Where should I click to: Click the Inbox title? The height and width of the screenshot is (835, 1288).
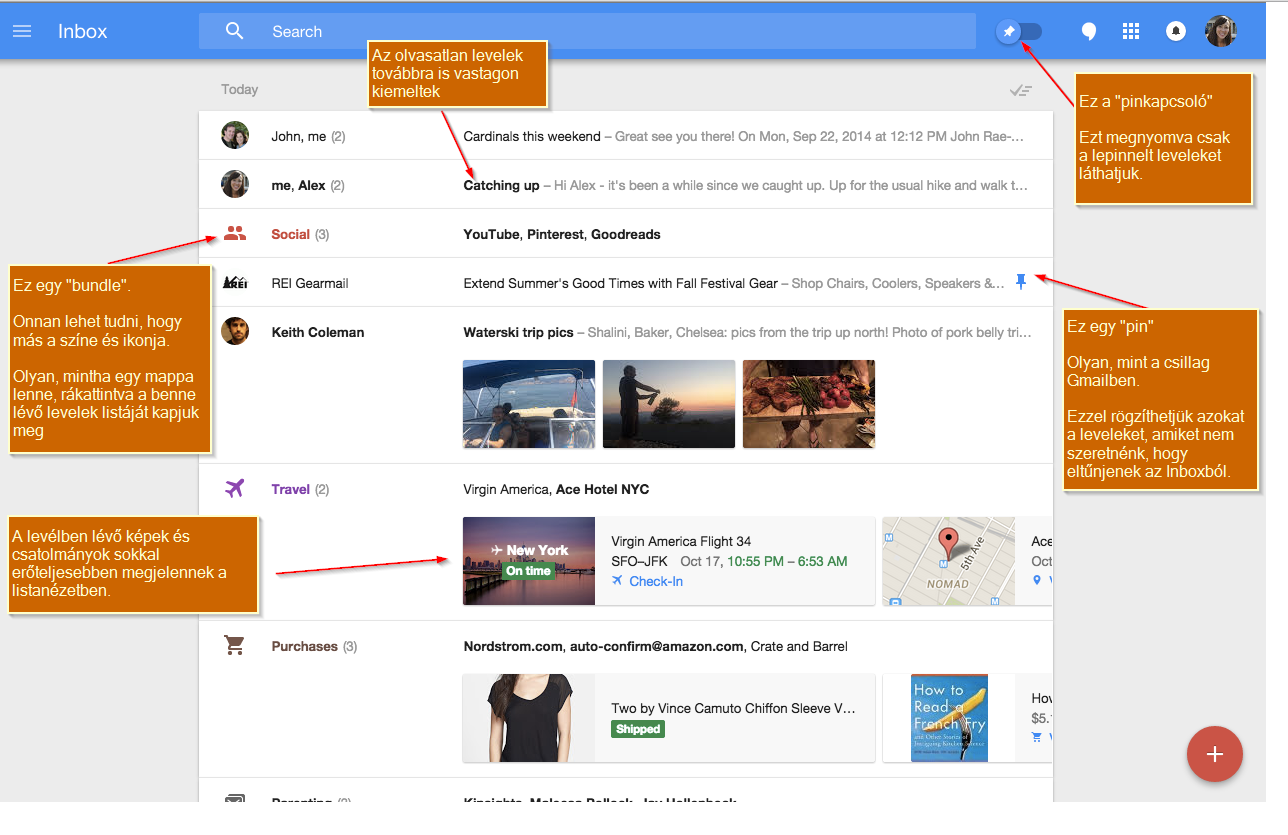pos(82,31)
